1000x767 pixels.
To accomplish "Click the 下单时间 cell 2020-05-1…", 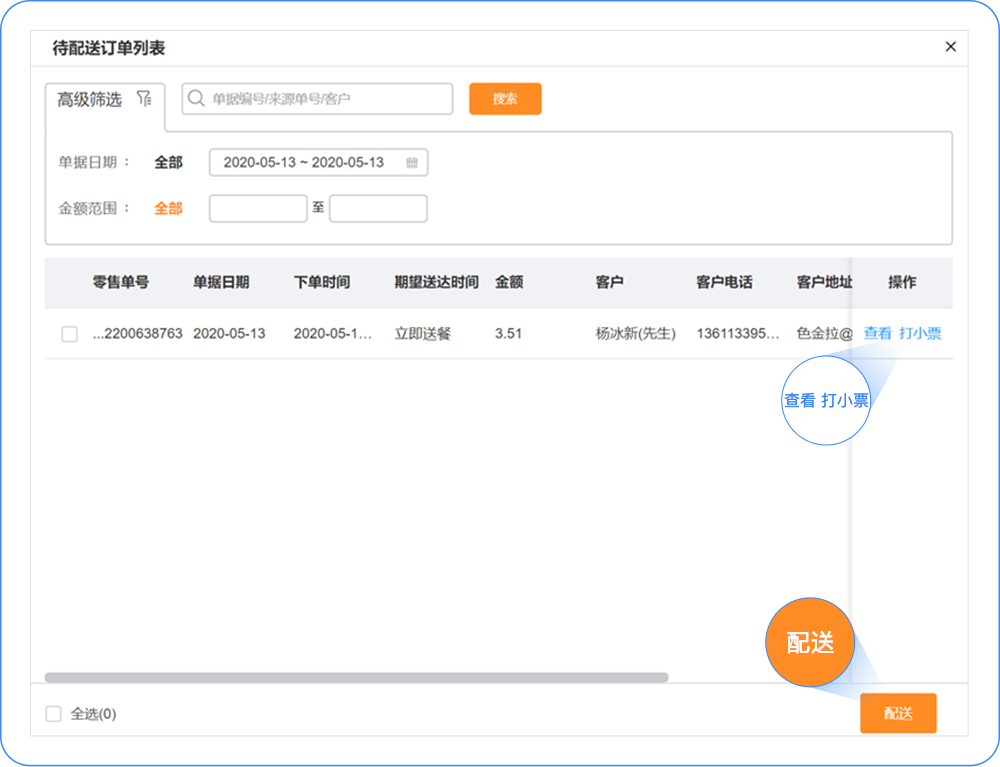I will [x=333, y=333].
